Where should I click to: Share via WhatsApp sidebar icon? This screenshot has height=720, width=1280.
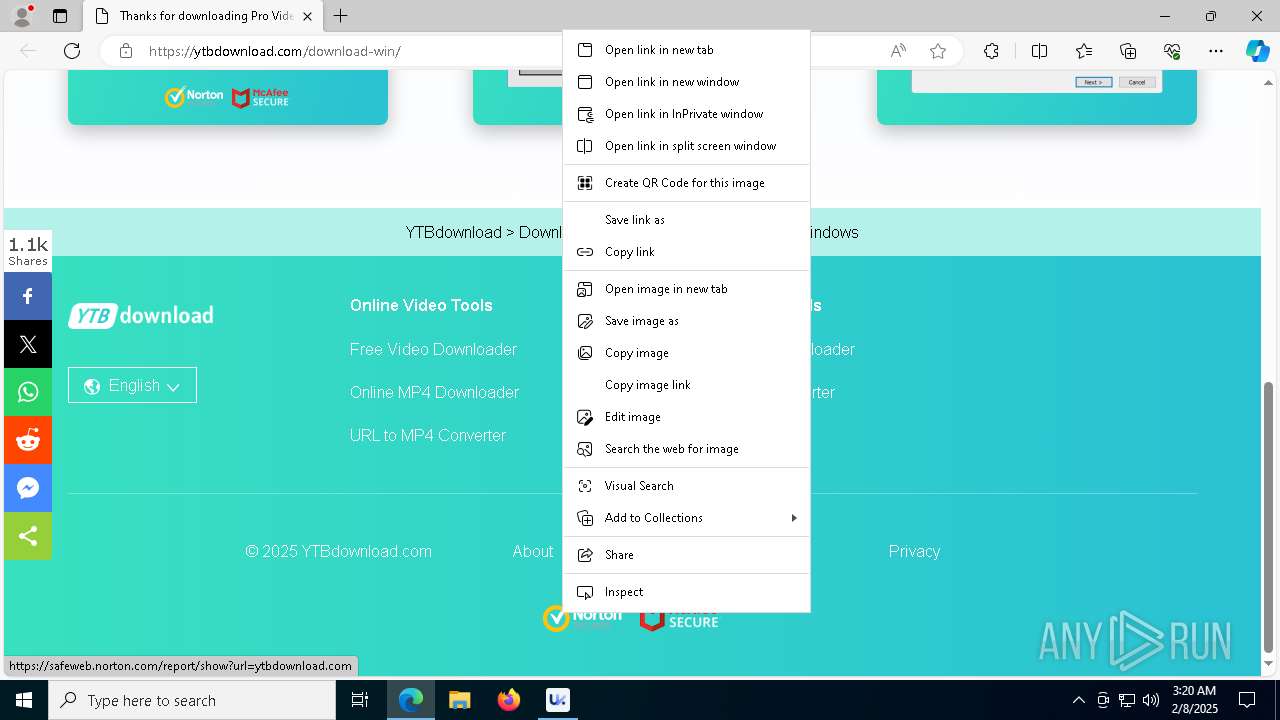pyautogui.click(x=28, y=392)
